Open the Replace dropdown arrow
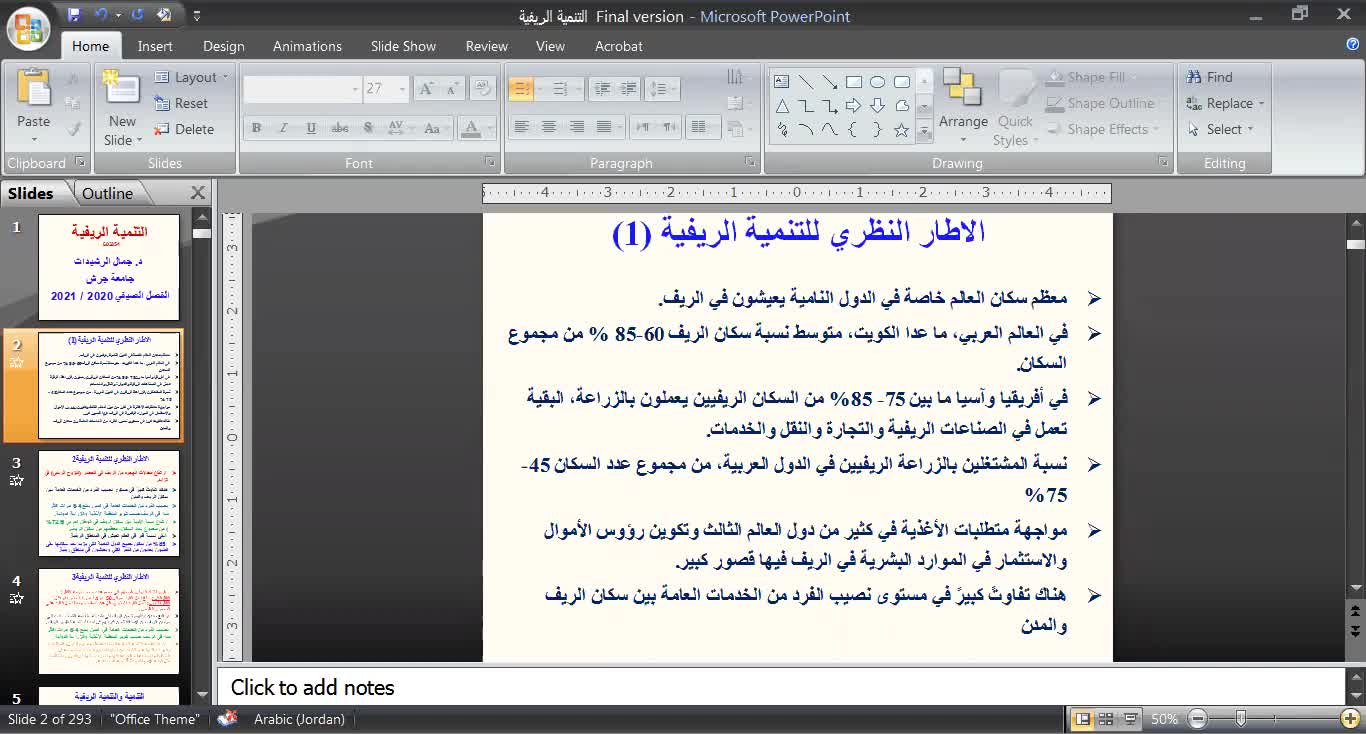 pos(1261,103)
